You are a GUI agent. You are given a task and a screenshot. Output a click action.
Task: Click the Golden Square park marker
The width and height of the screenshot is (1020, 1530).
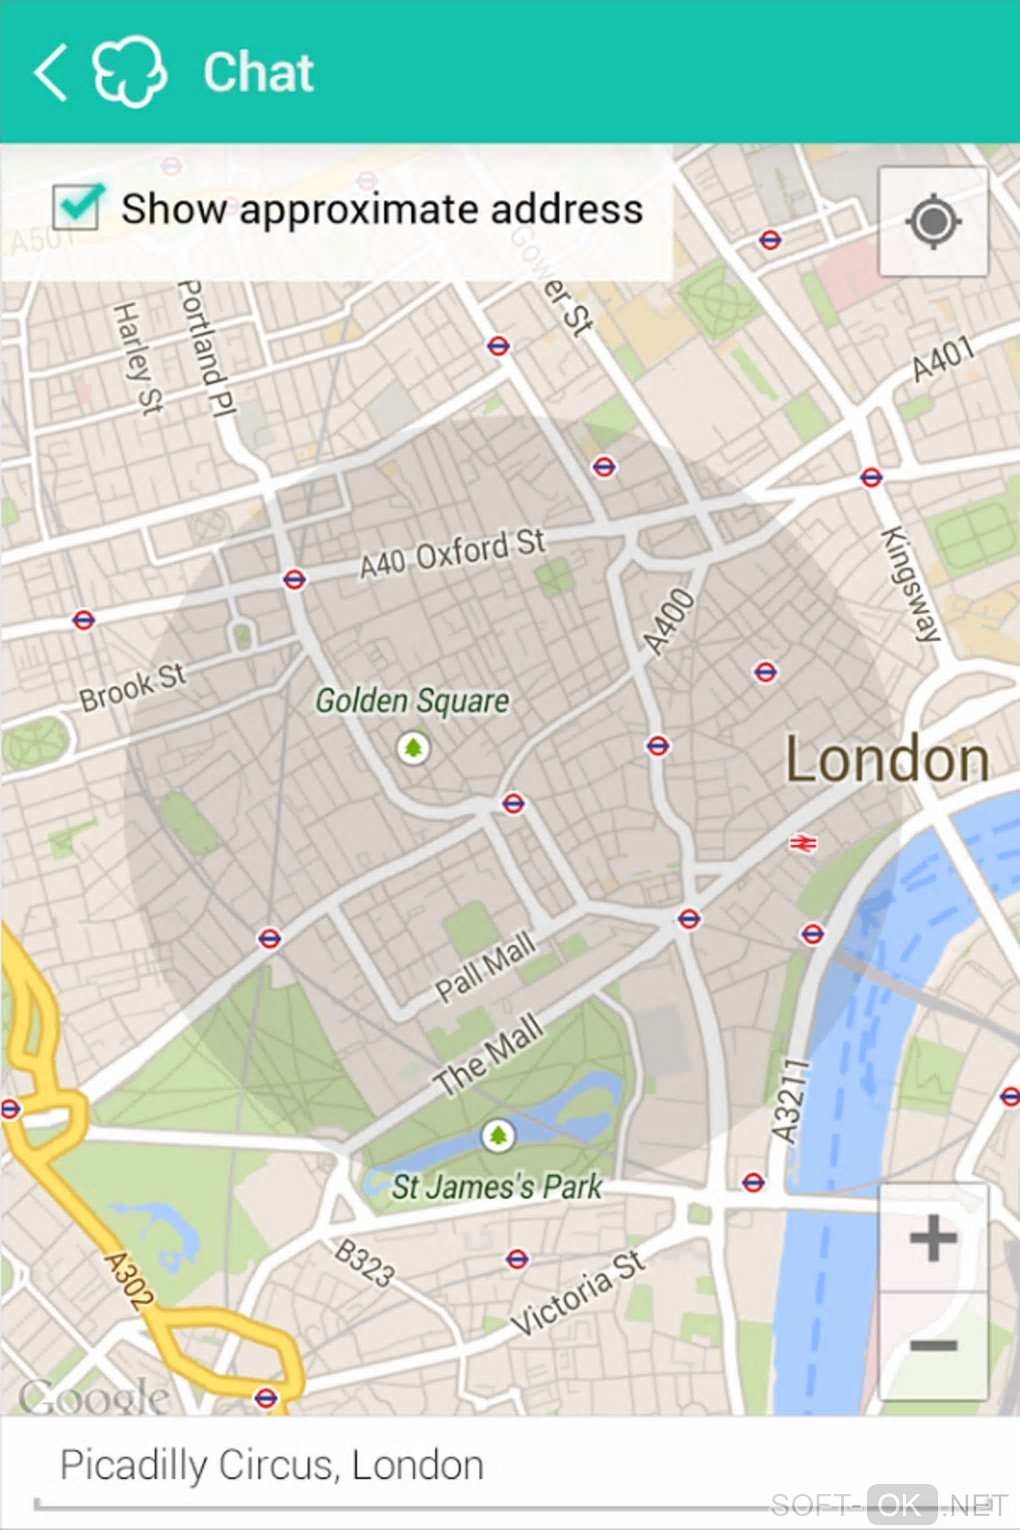(x=413, y=747)
